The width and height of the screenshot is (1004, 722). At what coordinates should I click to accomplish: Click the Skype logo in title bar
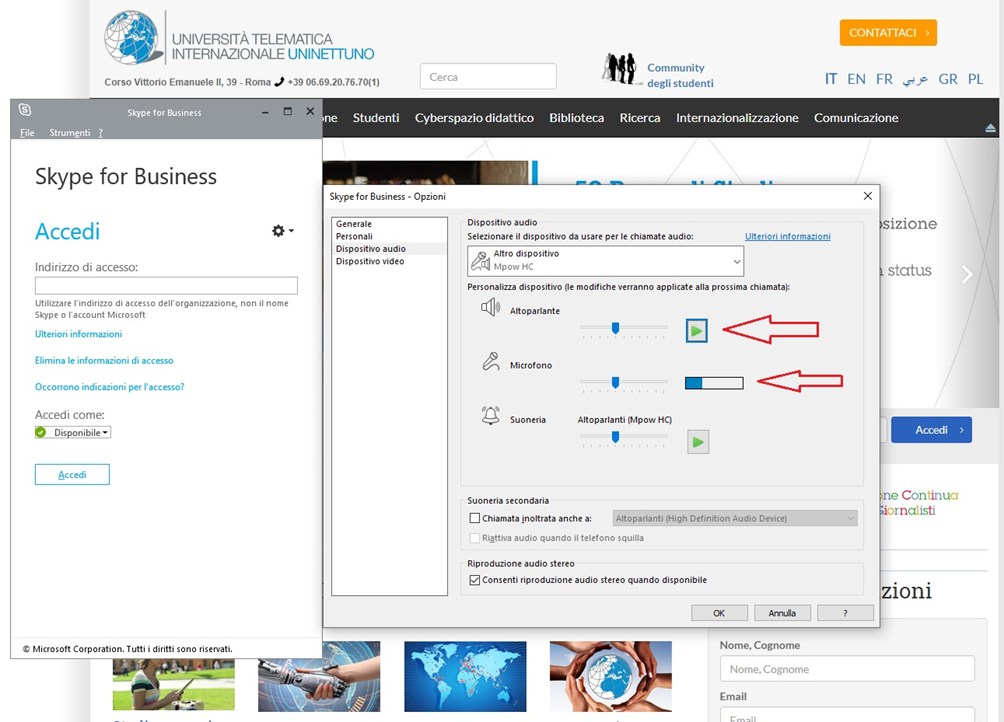tap(25, 112)
